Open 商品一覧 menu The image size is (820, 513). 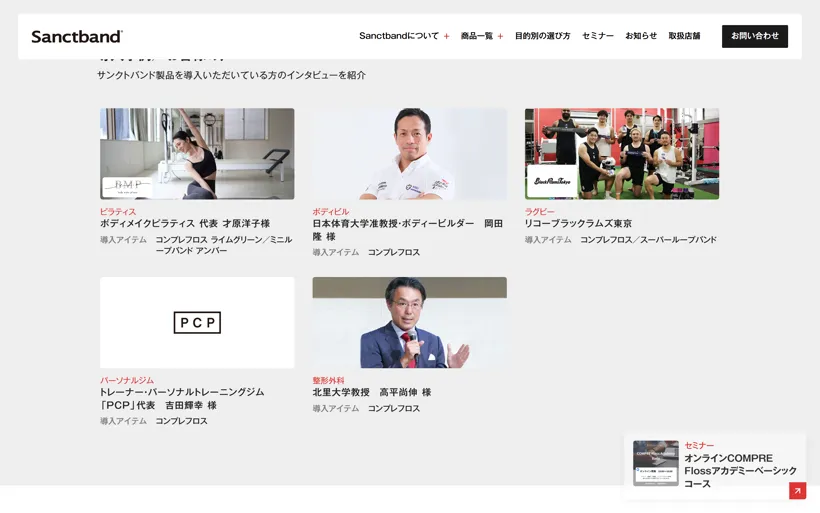tap(476, 36)
